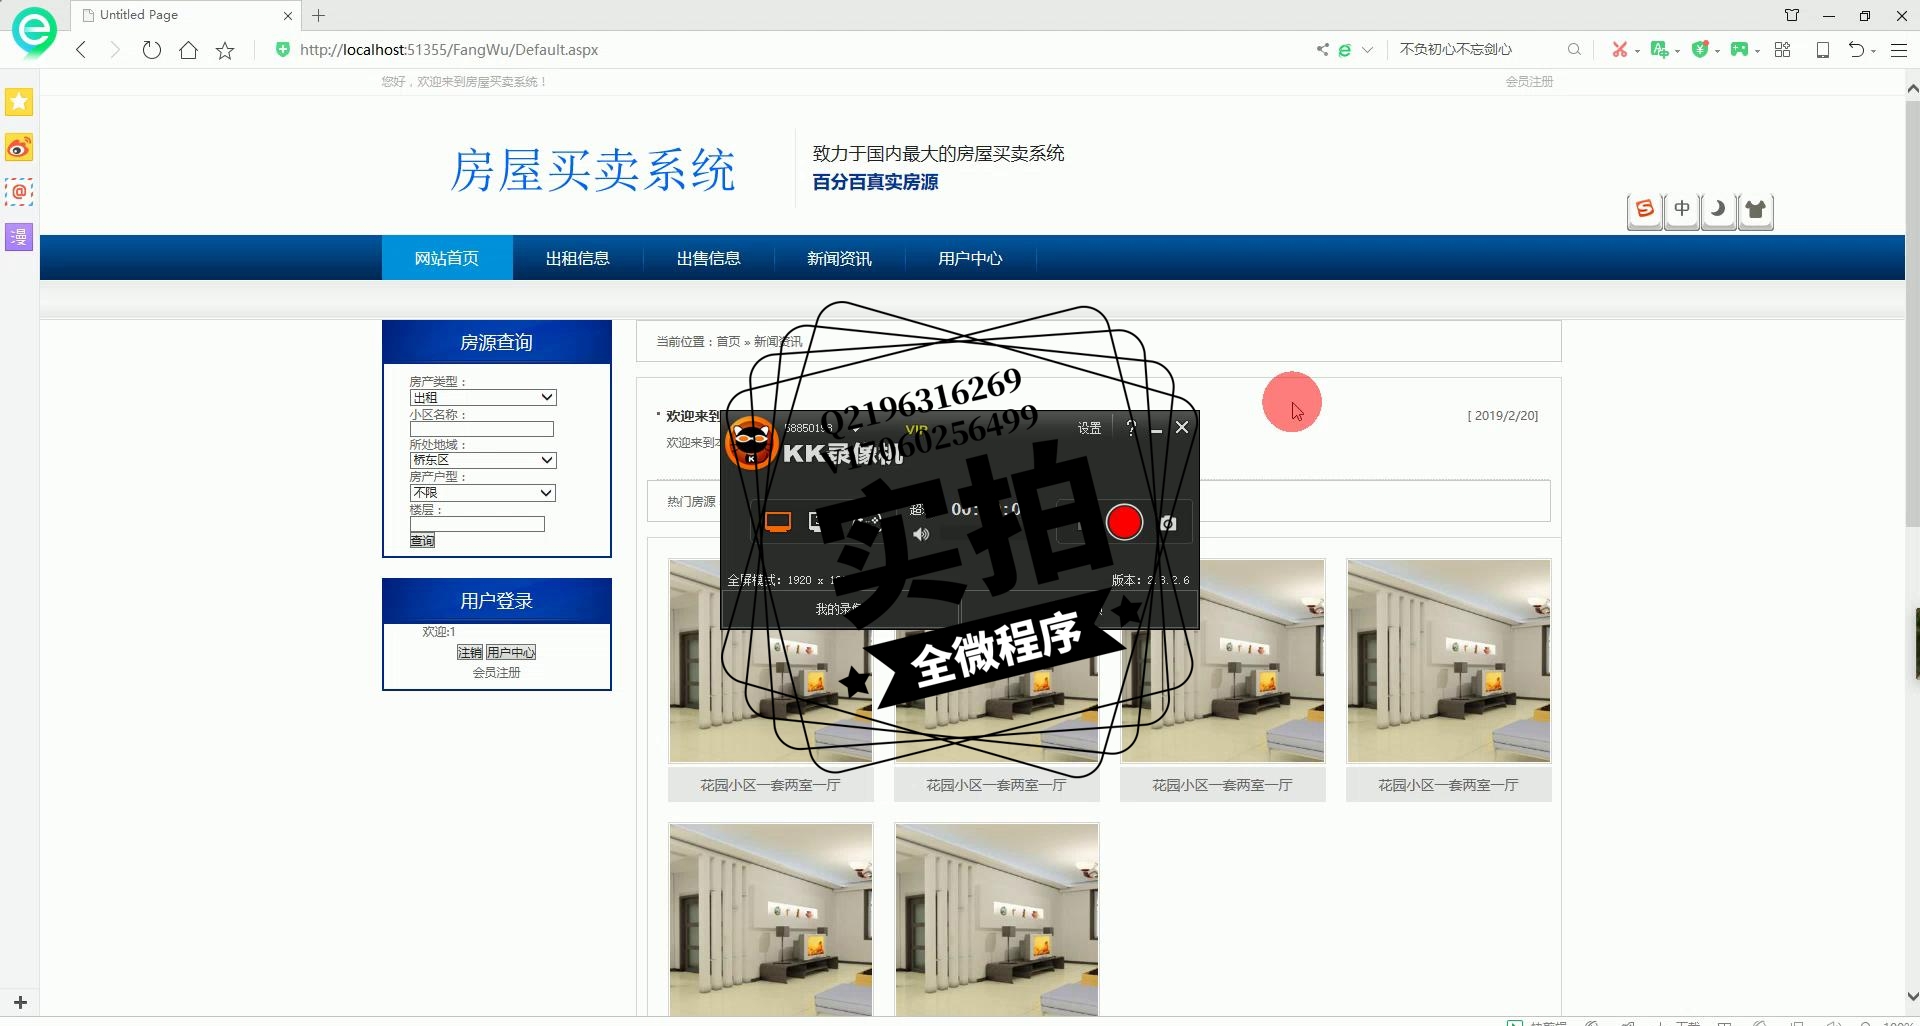Open 出售信息 navigation tab

coord(709,258)
